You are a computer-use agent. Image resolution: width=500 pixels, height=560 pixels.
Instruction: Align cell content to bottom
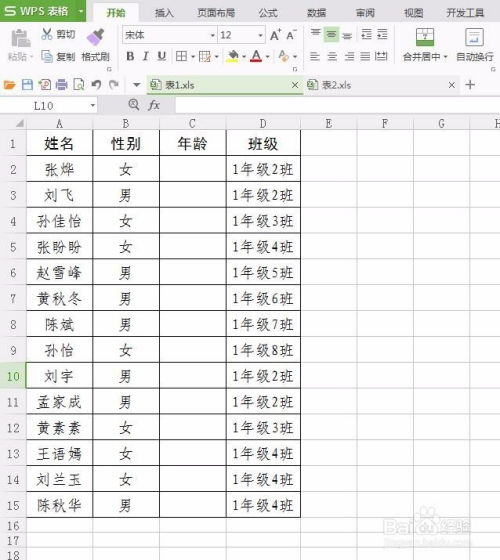pos(347,35)
